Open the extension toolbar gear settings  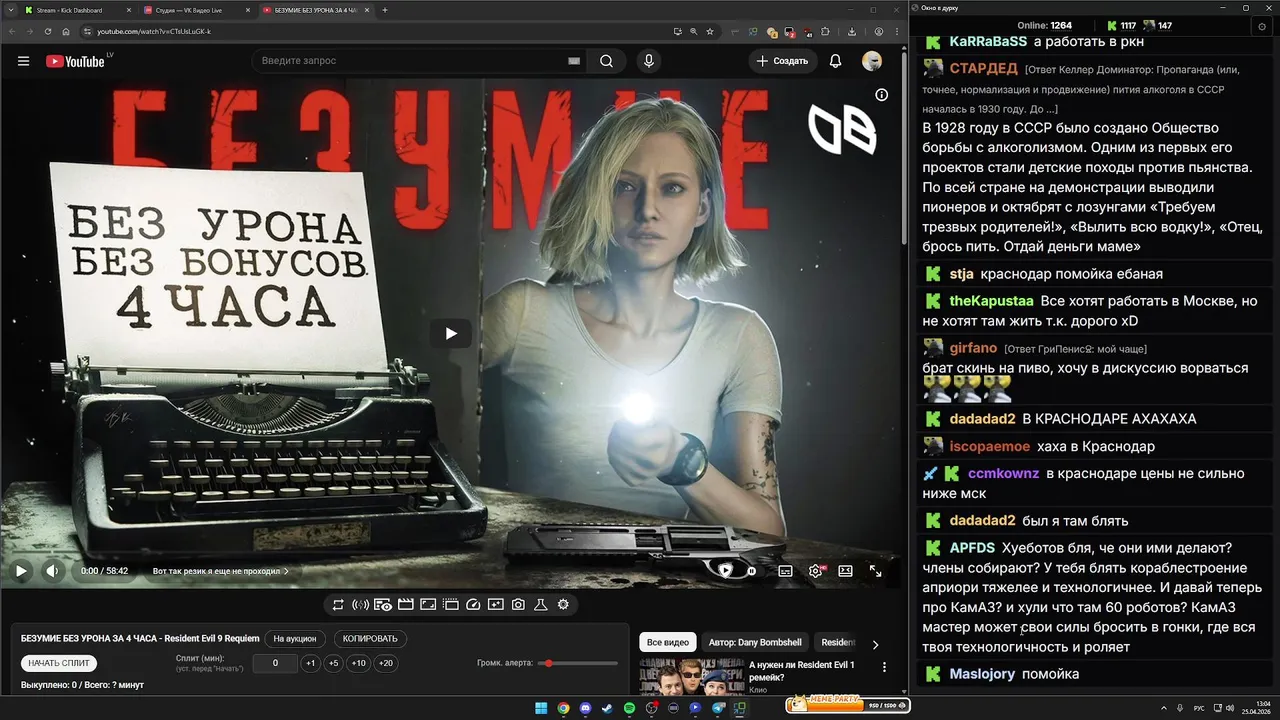tap(563, 605)
